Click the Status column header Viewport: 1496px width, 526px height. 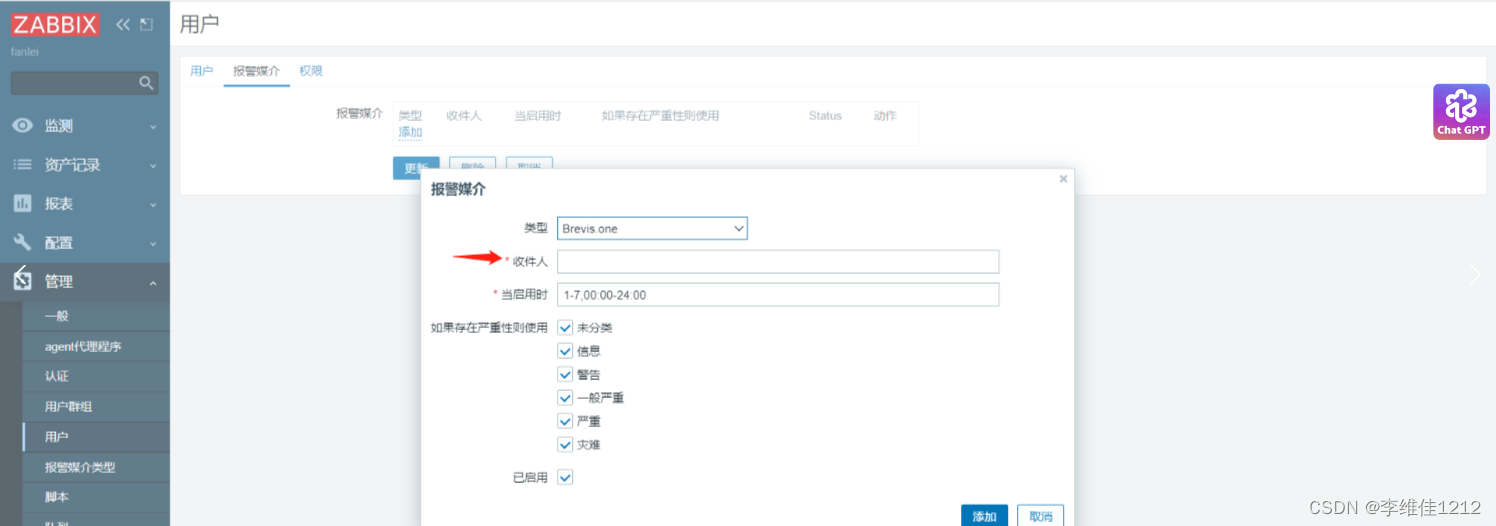pos(825,116)
